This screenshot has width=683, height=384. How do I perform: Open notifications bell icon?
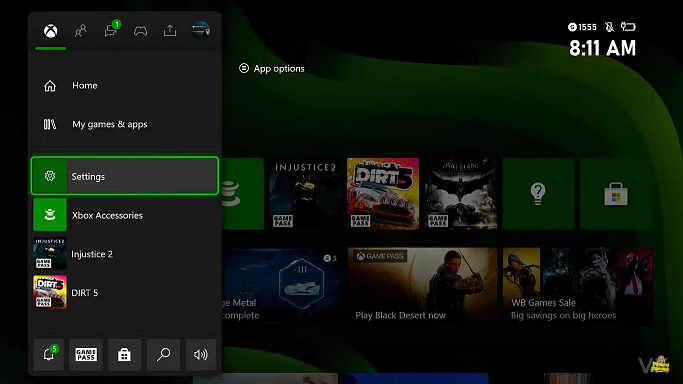[49, 354]
